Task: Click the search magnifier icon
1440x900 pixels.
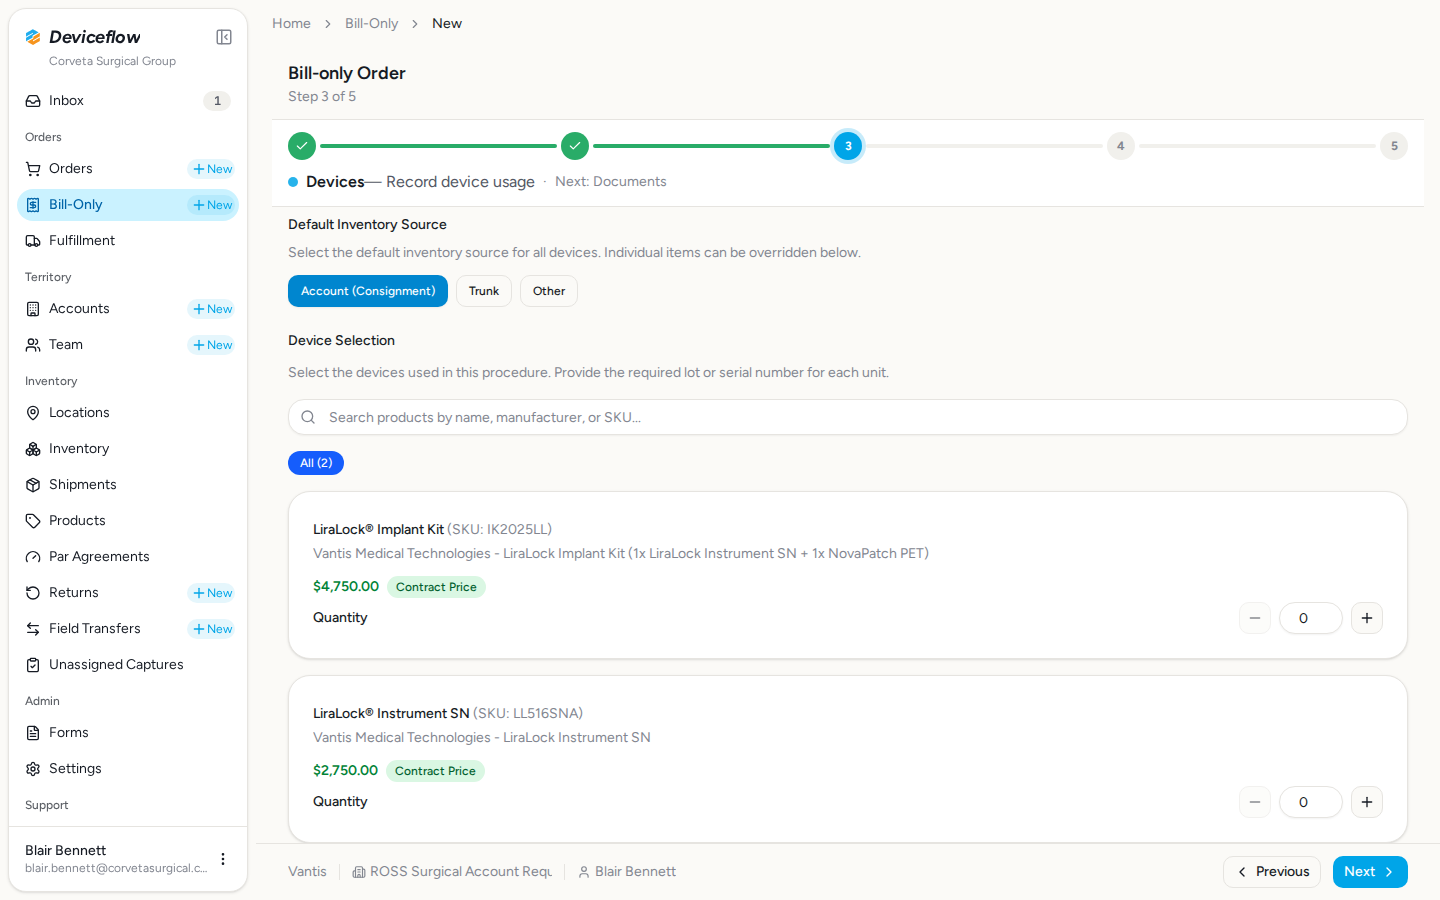Action: click(308, 417)
